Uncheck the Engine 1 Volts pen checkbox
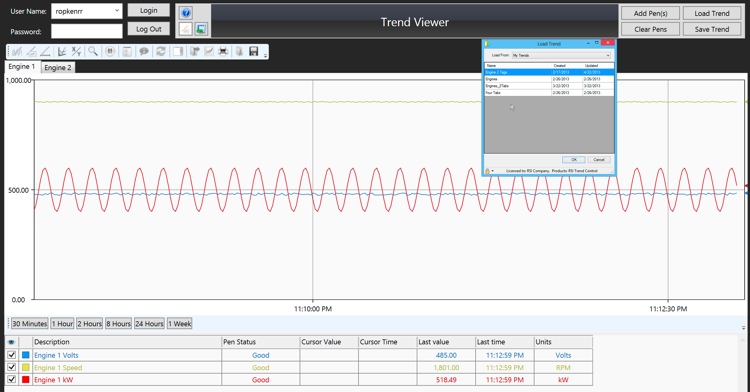The image size is (750, 392). tap(11, 355)
